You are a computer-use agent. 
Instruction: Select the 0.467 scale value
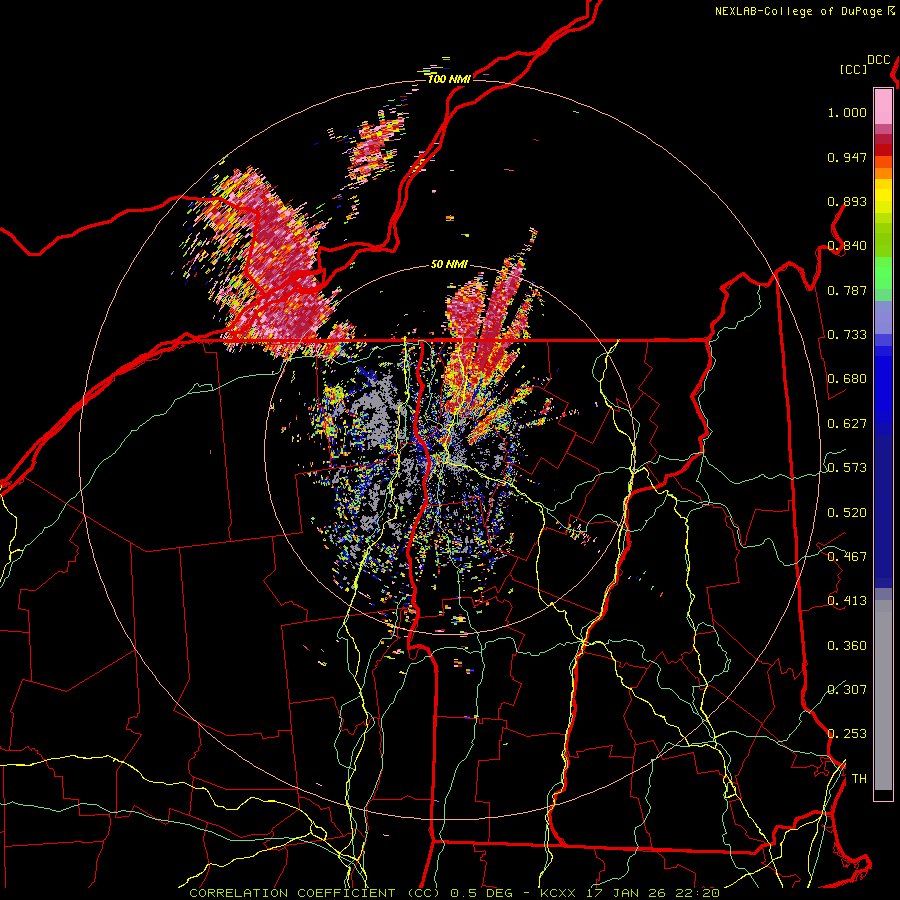(847, 557)
